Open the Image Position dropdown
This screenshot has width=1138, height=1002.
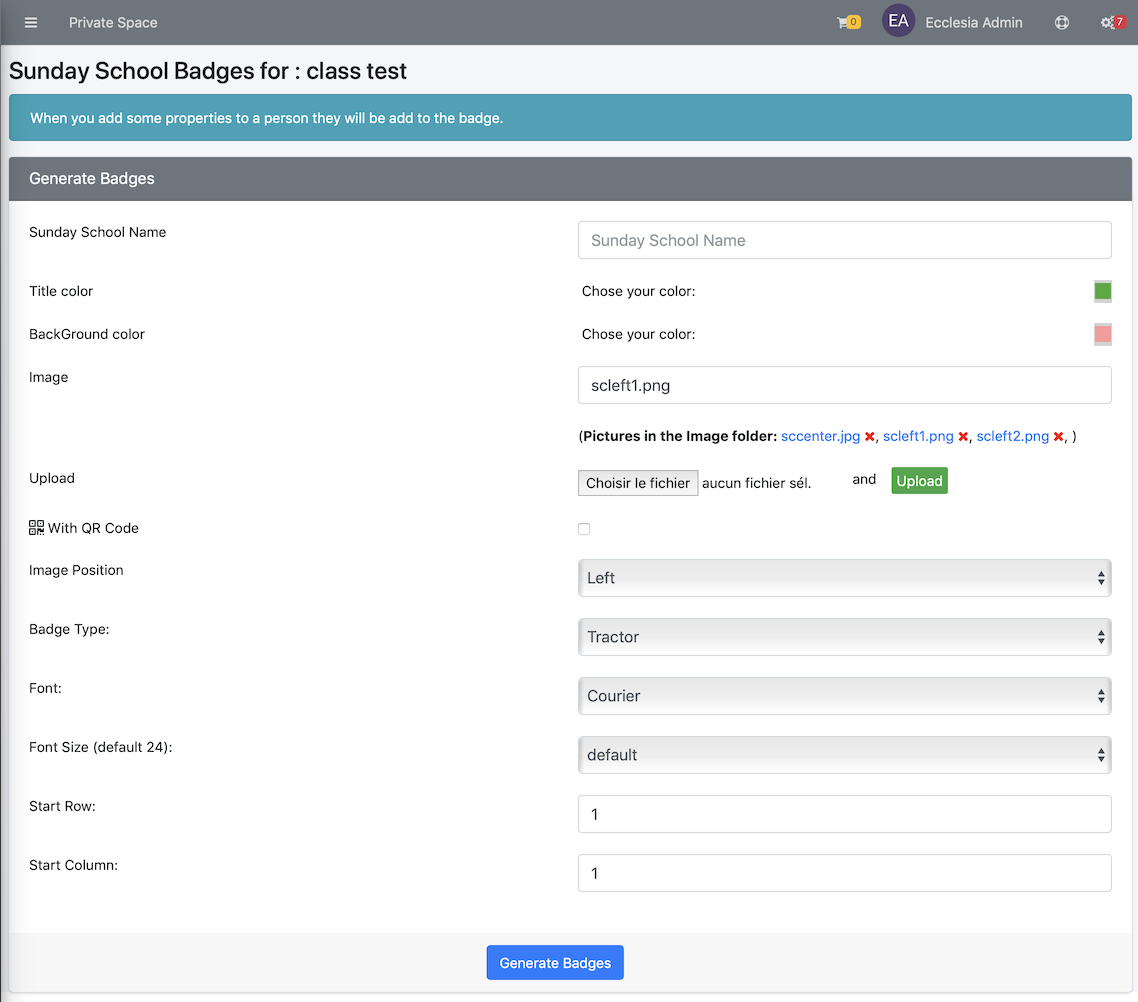(x=844, y=578)
